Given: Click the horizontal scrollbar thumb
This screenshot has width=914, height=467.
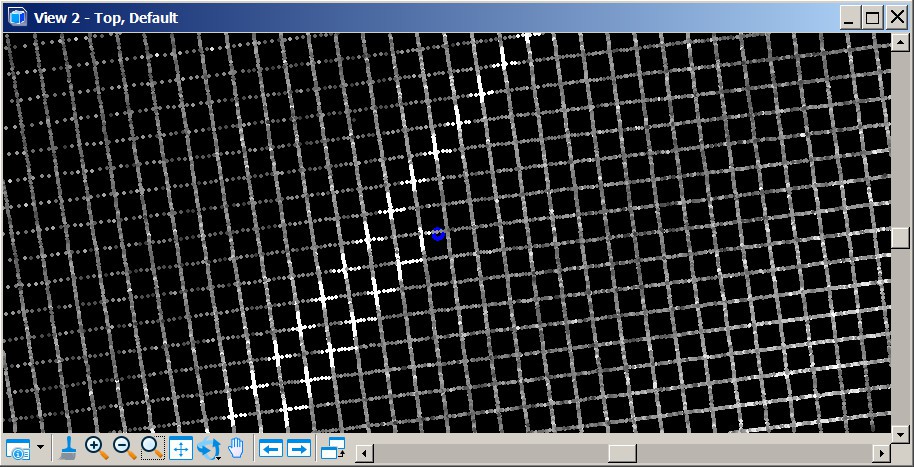Looking at the screenshot, I should 623,453.
